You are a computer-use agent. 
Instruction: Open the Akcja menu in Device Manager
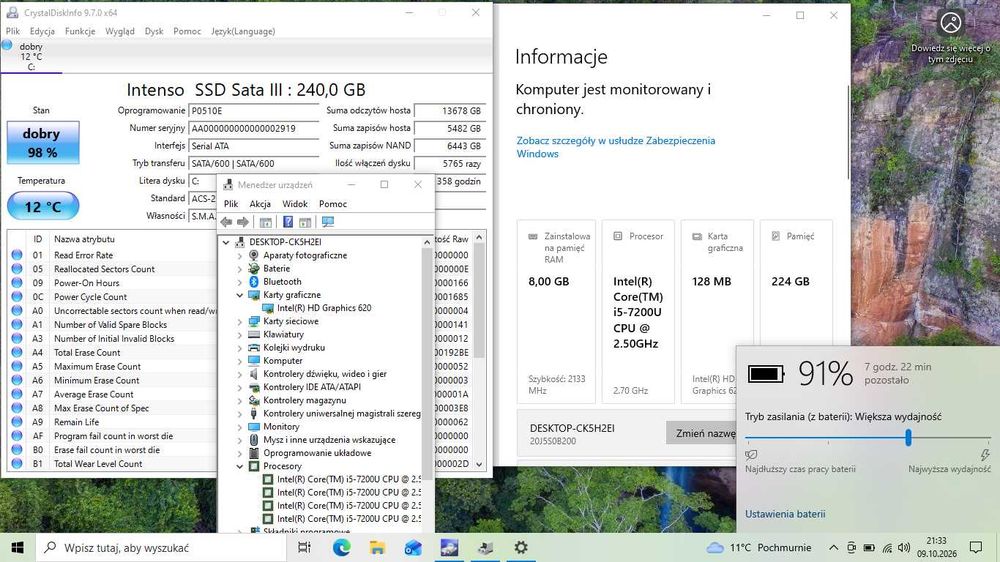pyautogui.click(x=260, y=203)
